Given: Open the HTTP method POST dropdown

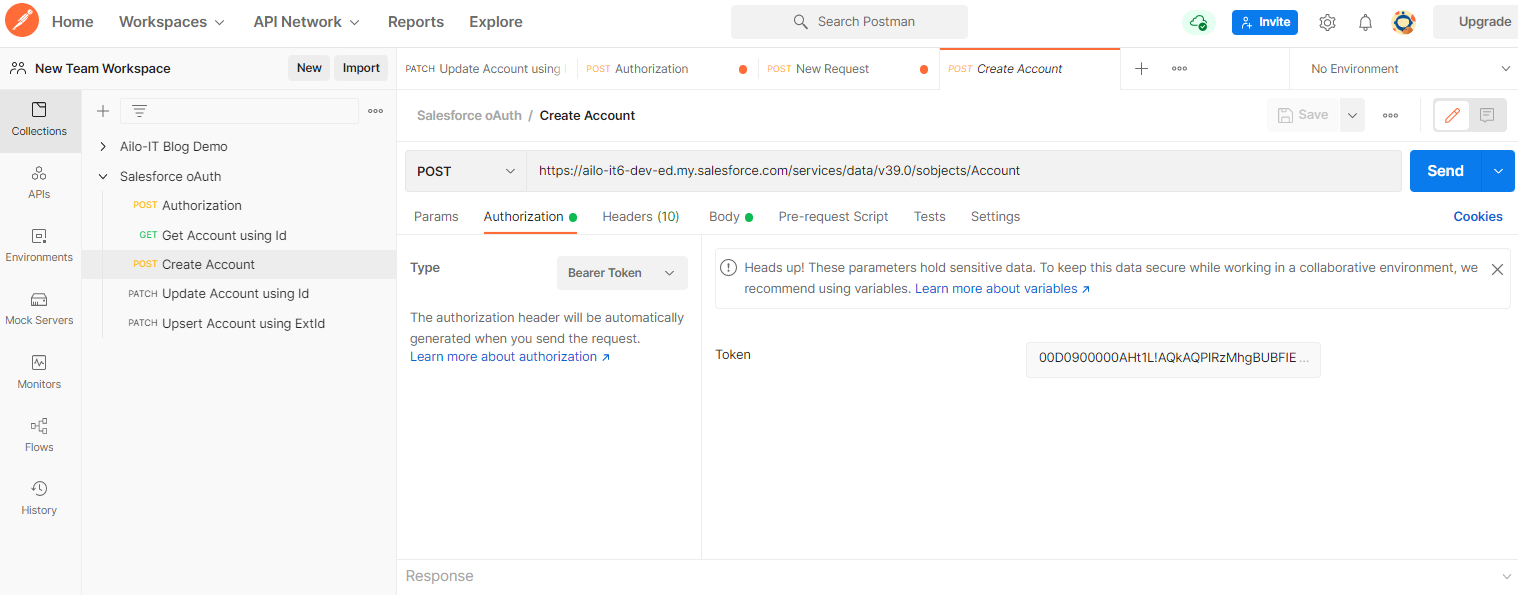Looking at the screenshot, I should [466, 171].
